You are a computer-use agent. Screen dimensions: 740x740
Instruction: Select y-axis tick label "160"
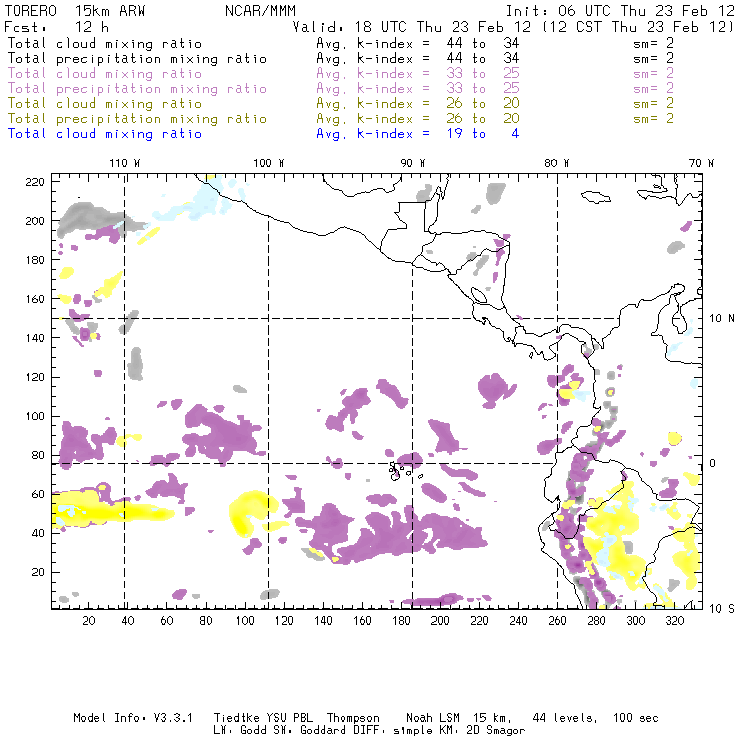35,299
